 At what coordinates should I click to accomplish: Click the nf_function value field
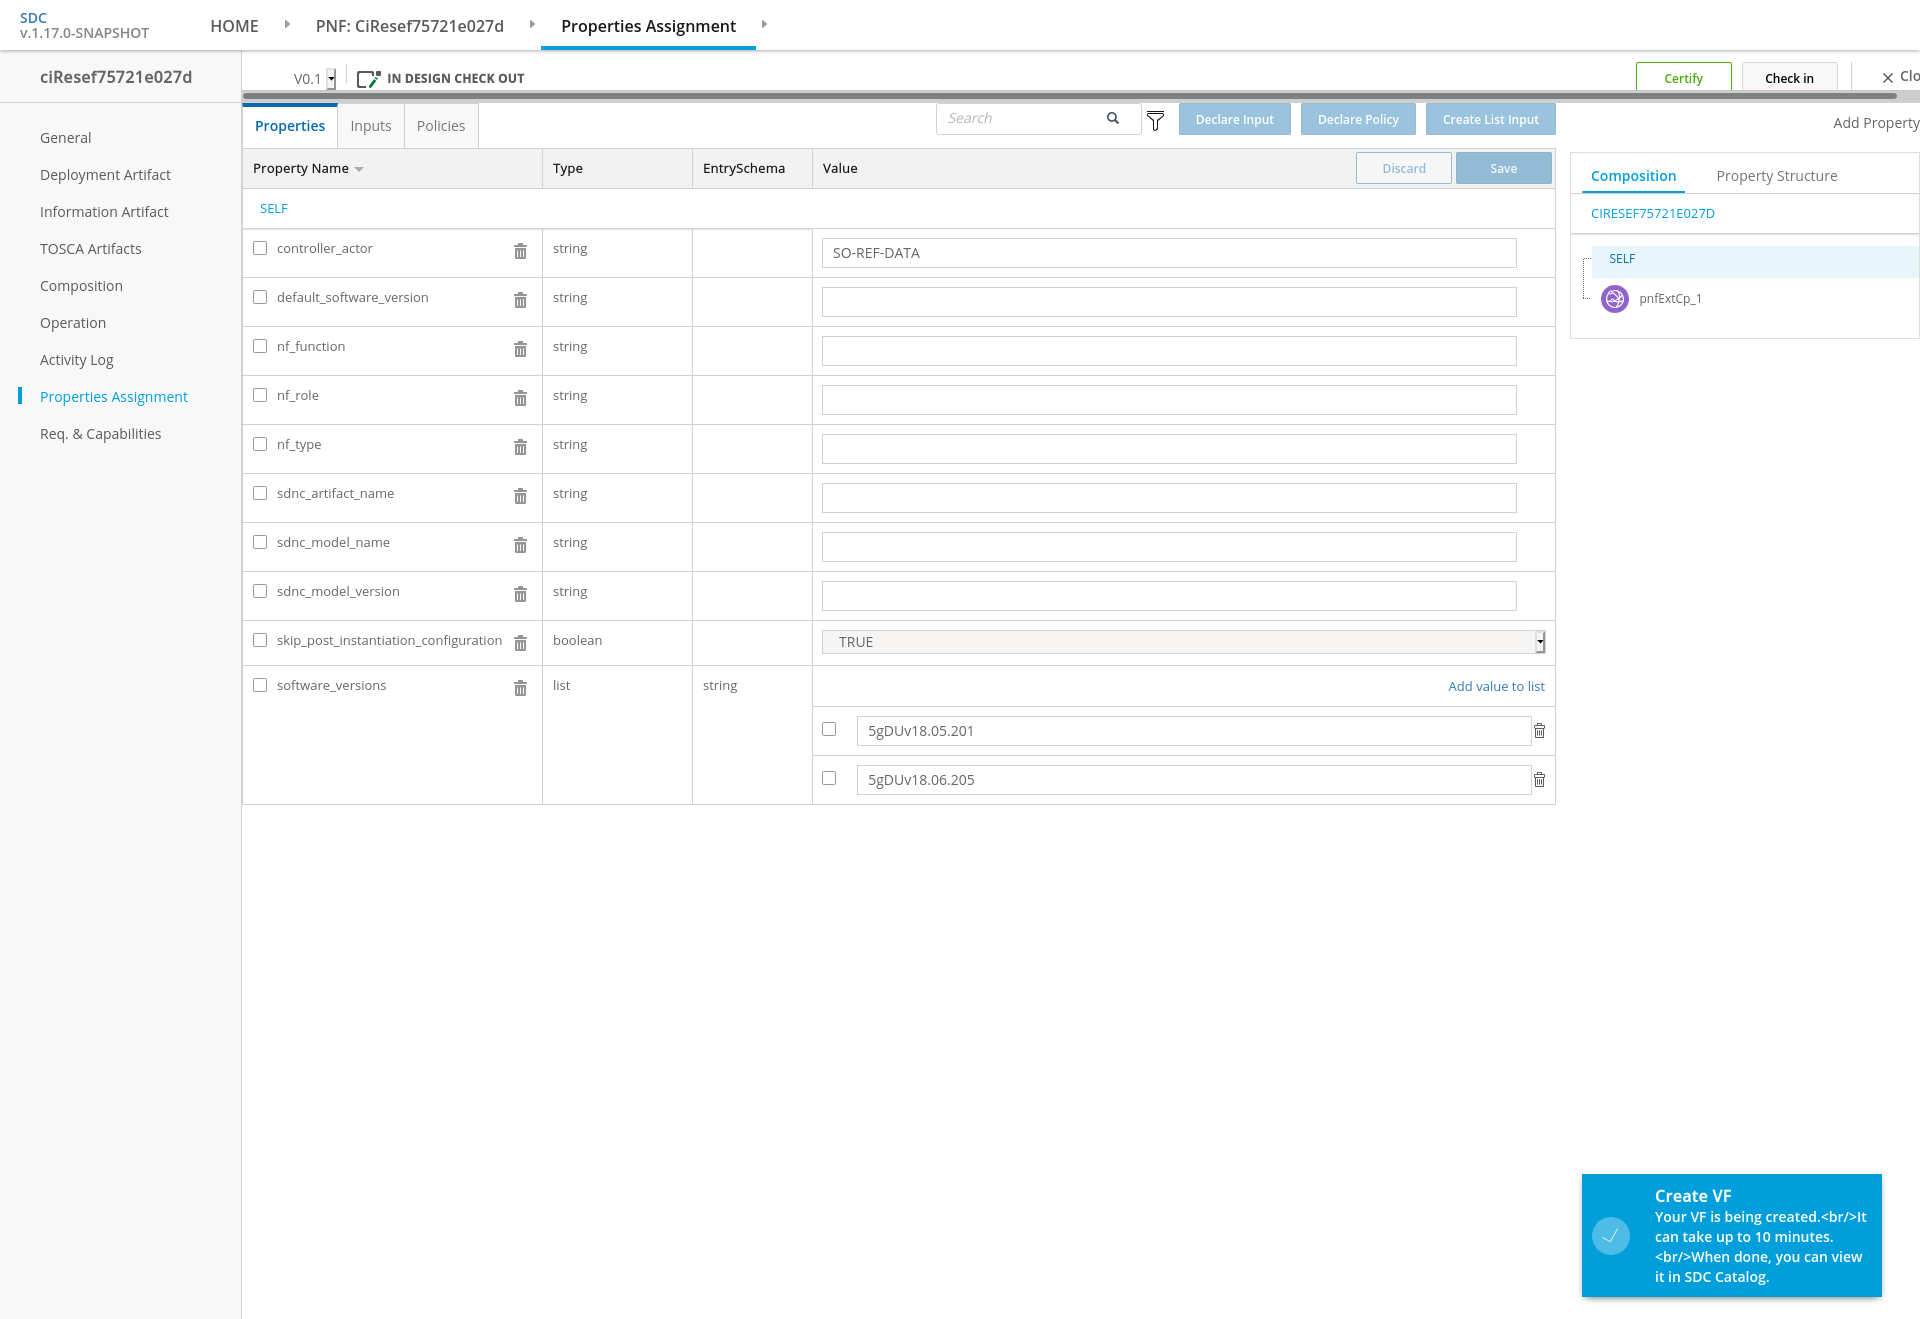point(1169,351)
